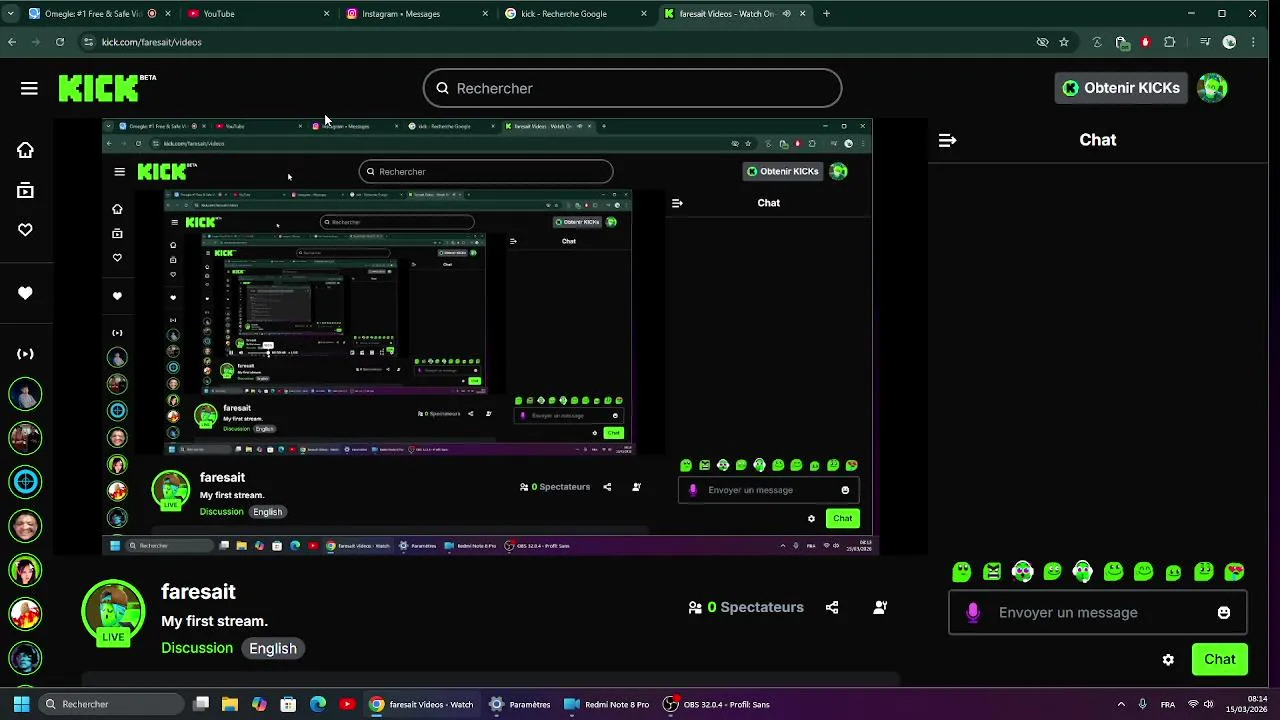The width and height of the screenshot is (1280, 720).
Task: Switch to the Instagram Messages tab
Action: coord(415,14)
